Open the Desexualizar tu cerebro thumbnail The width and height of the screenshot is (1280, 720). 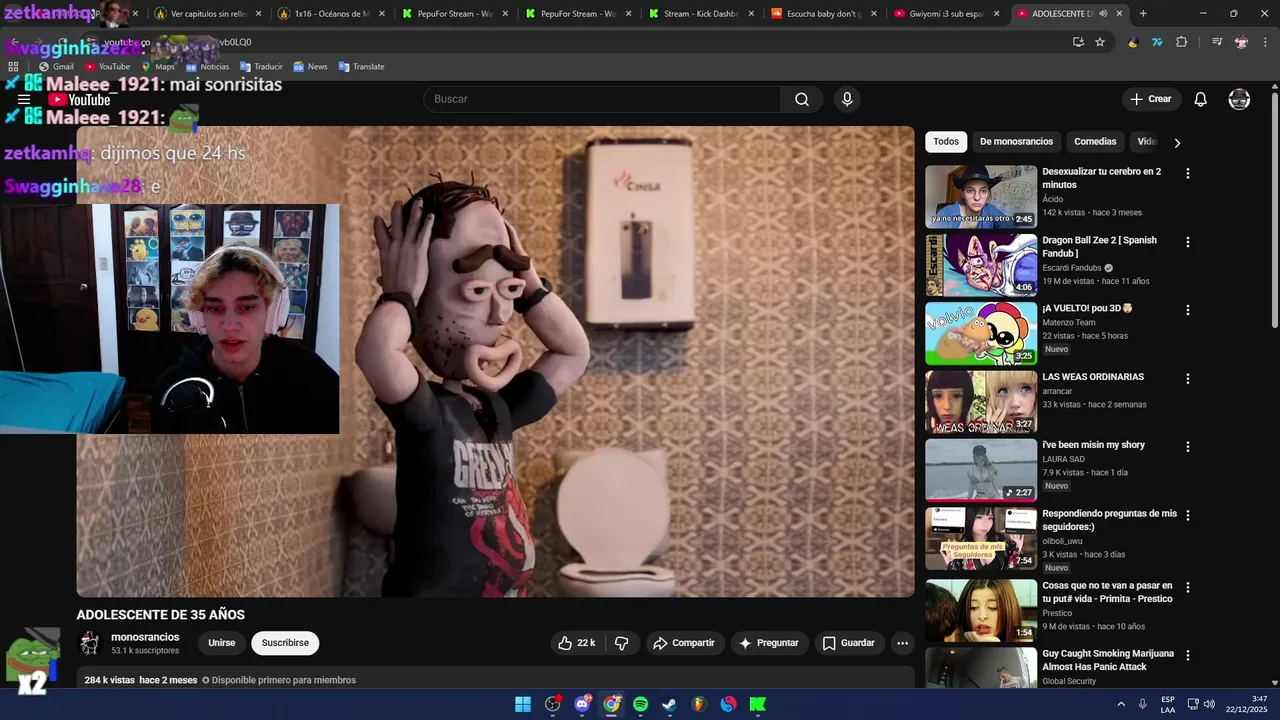click(981, 196)
